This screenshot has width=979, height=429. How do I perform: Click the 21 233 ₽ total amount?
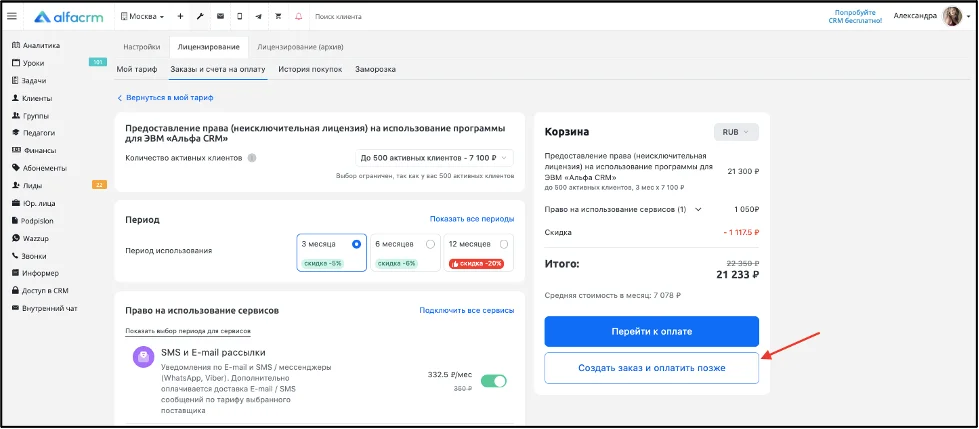coord(738,275)
